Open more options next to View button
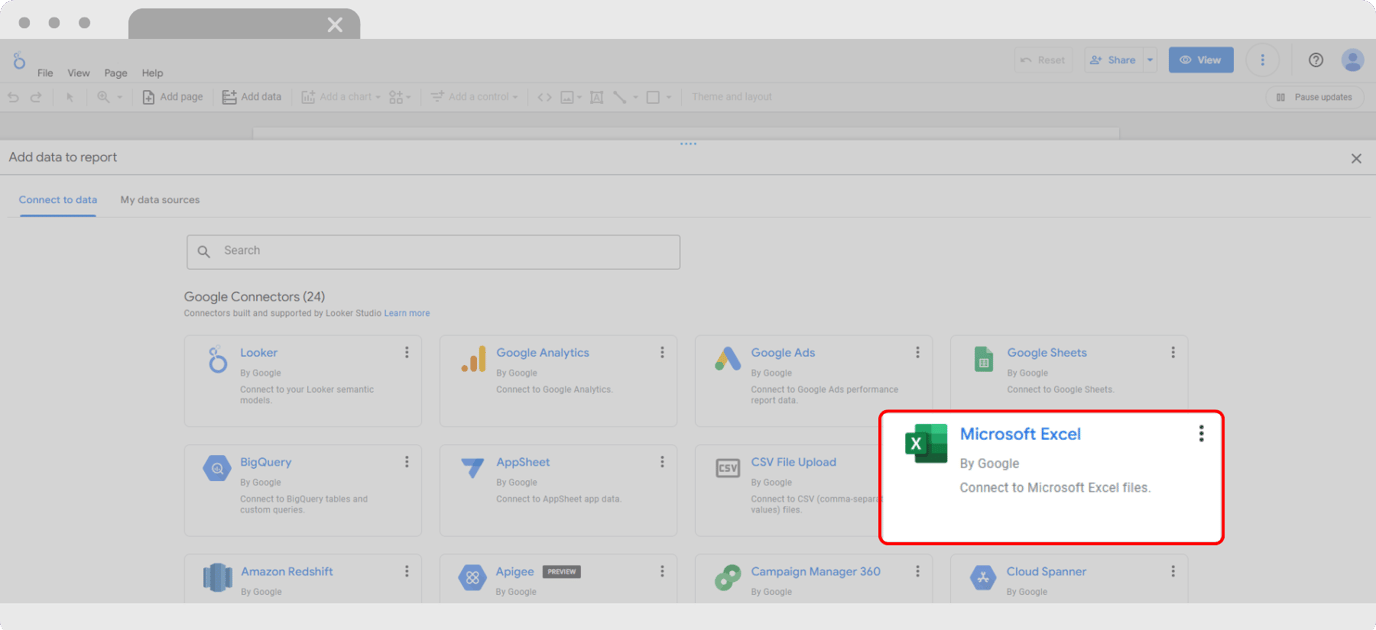1376x630 pixels. point(1262,60)
